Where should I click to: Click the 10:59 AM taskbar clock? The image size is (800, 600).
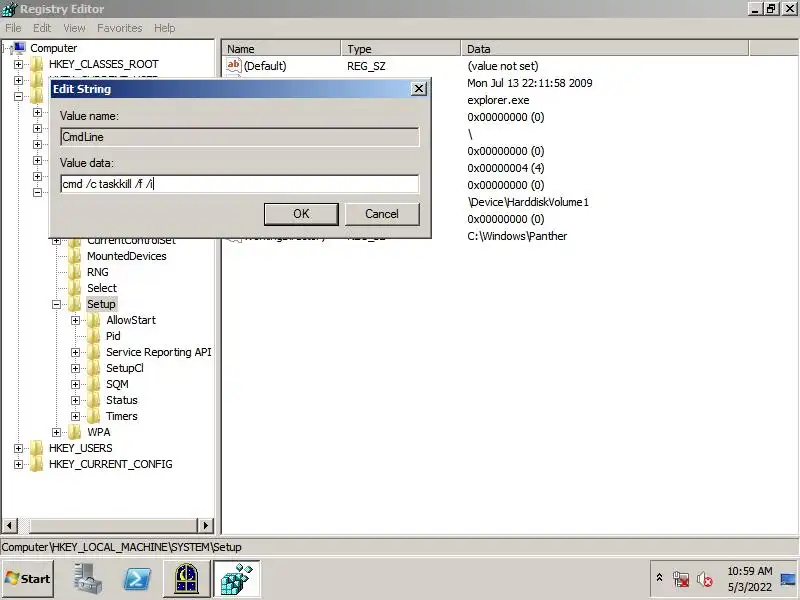749,571
